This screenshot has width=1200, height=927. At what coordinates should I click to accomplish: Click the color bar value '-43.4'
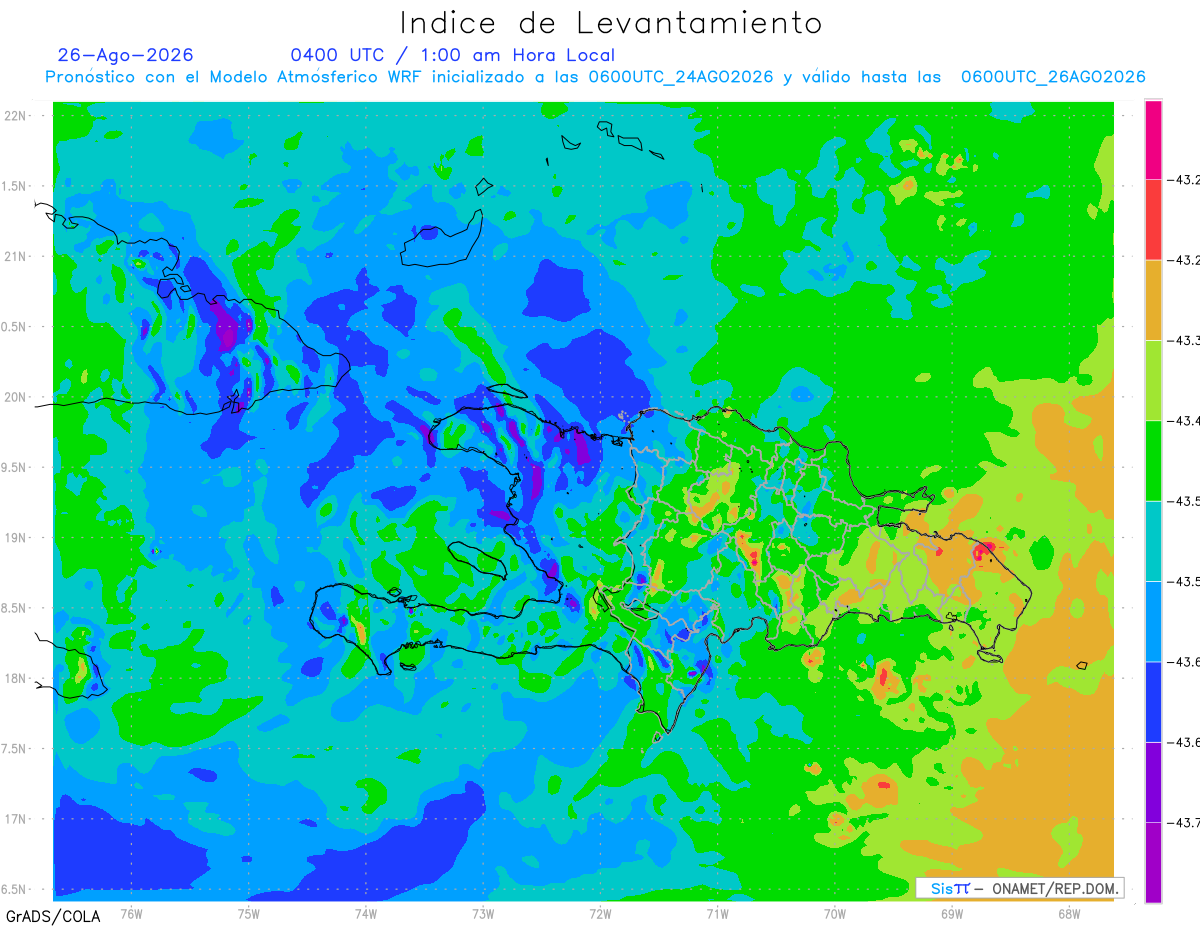tap(1185, 421)
